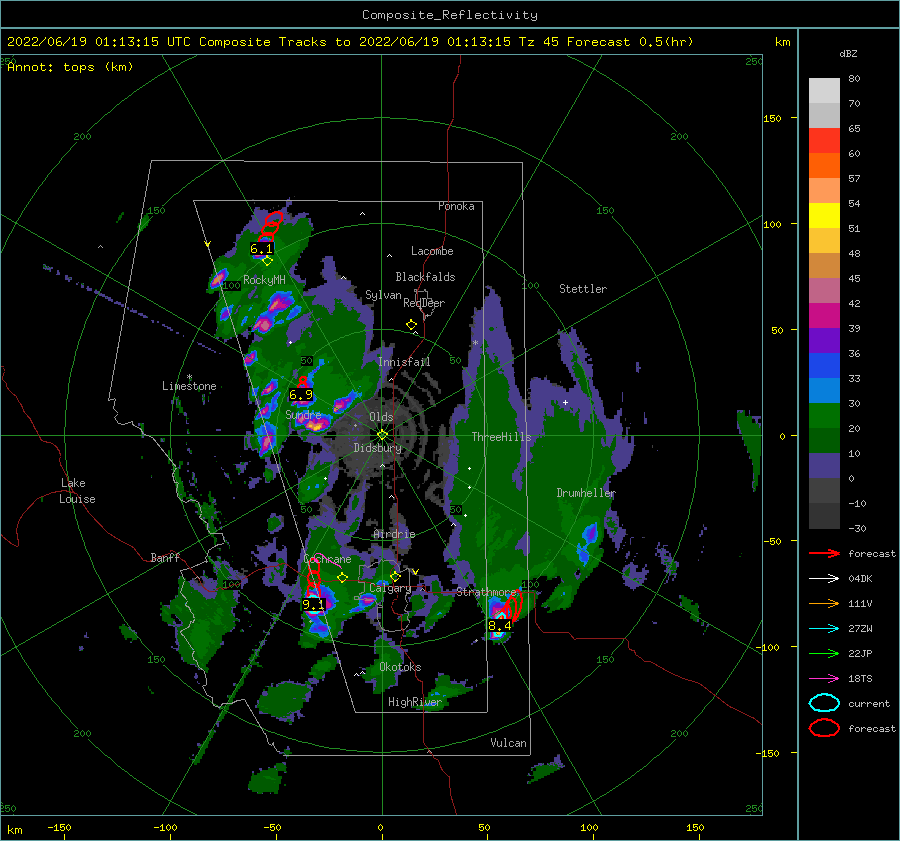Image resolution: width=900 pixels, height=841 pixels.
Task: Click the Ponoka city label
Action: point(456,206)
